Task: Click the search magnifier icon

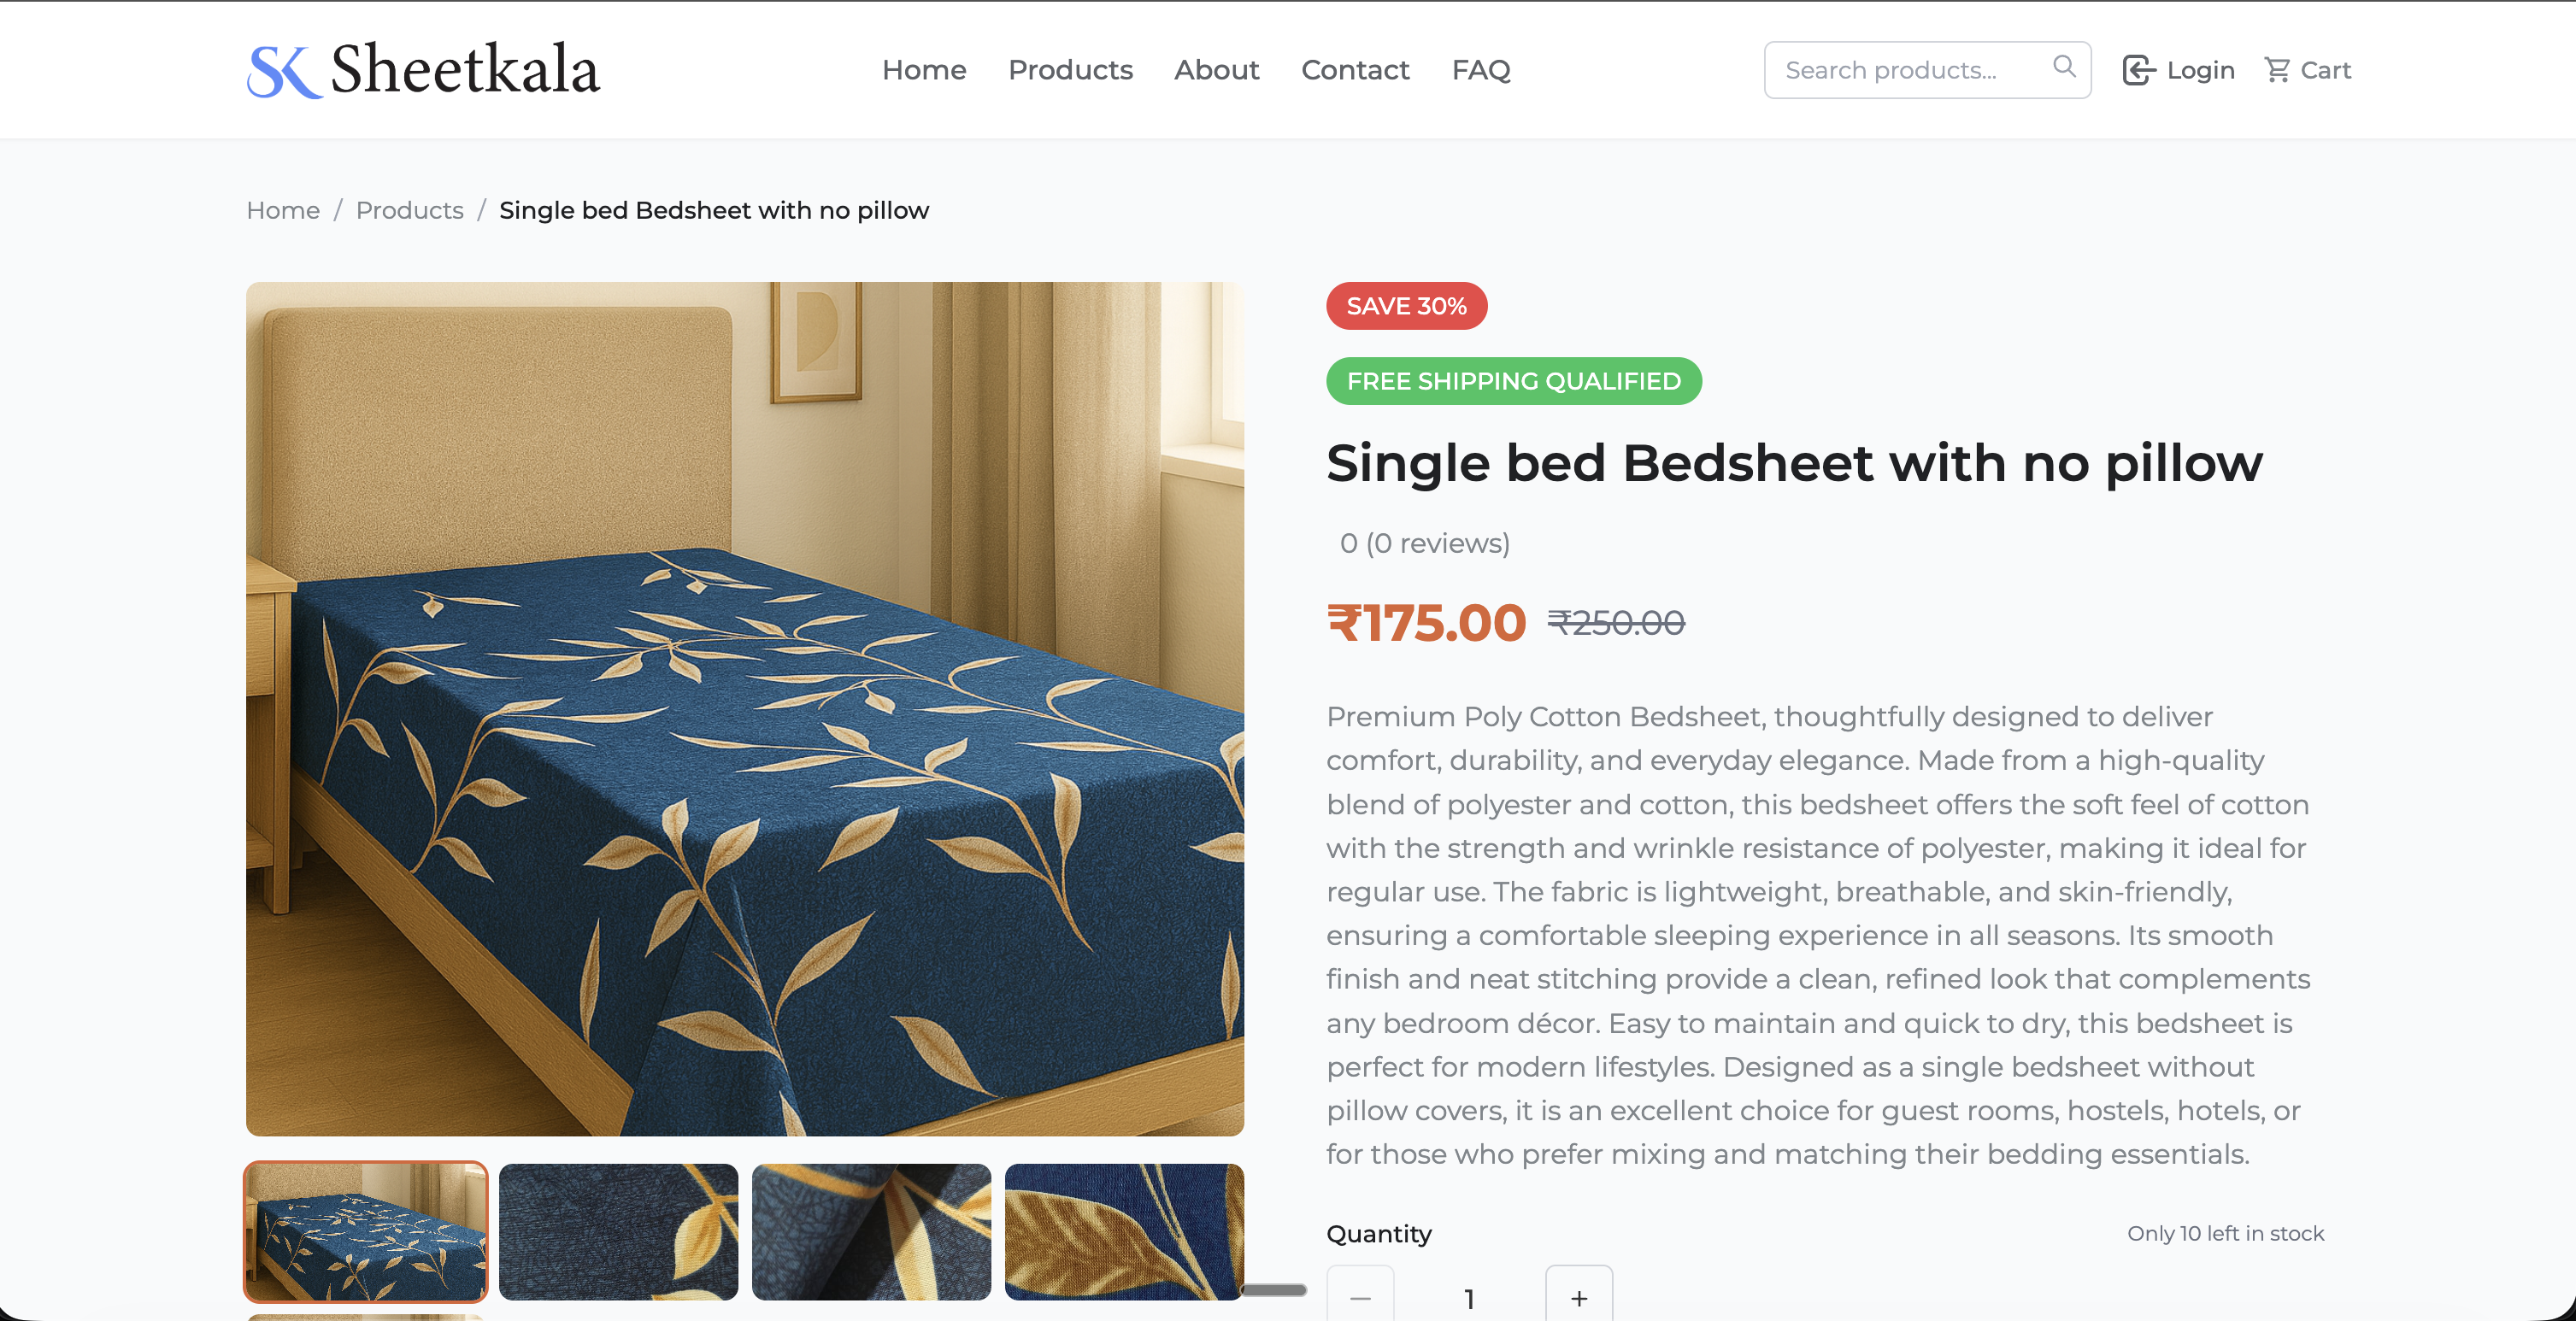Action: click(2064, 67)
